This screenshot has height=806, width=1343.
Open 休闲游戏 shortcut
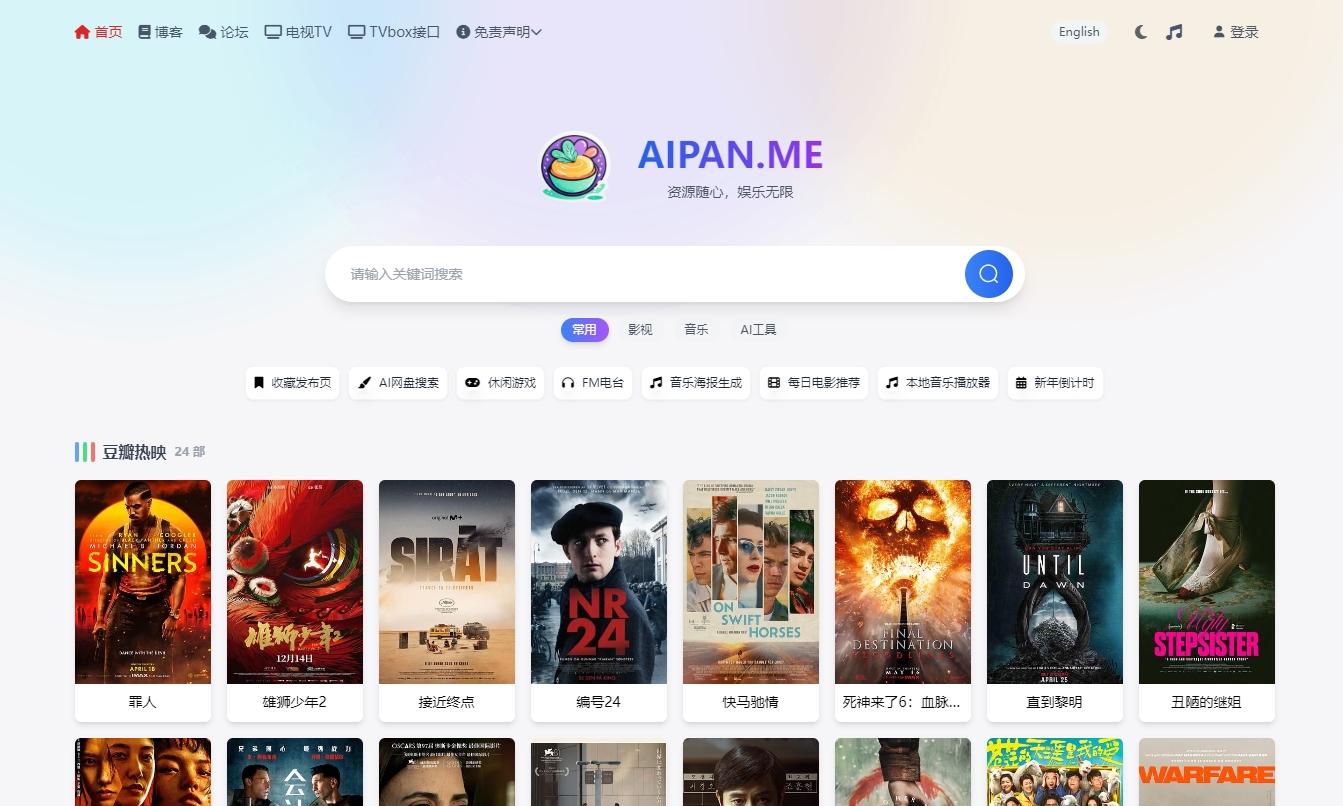(501, 383)
